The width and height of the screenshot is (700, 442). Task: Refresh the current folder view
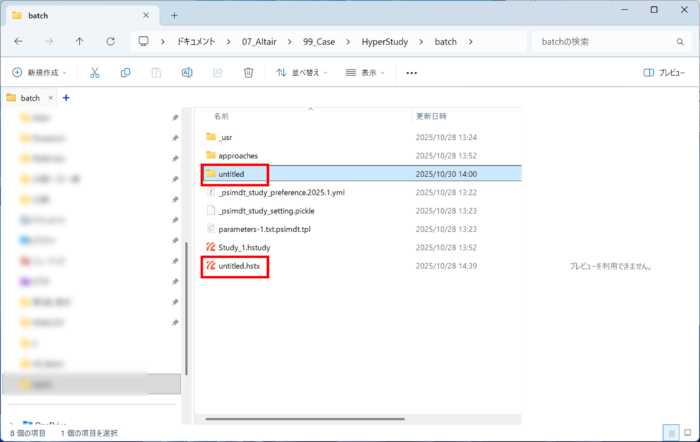coord(109,41)
